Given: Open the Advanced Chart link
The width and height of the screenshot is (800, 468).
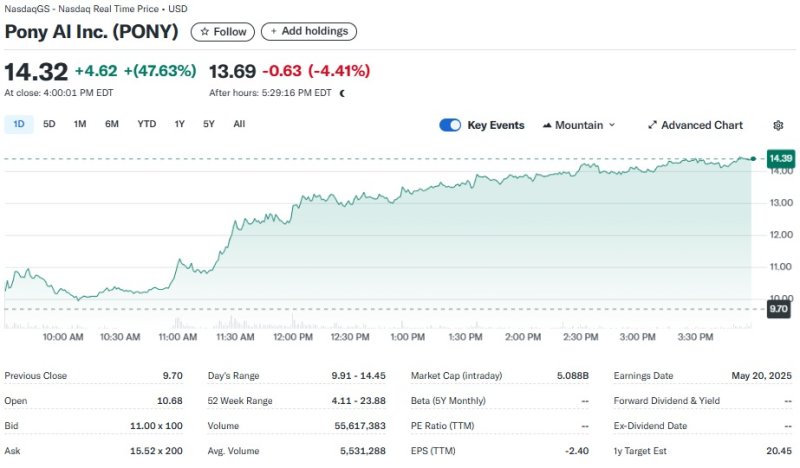Looking at the screenshot, I should click(x=695, y=125).
